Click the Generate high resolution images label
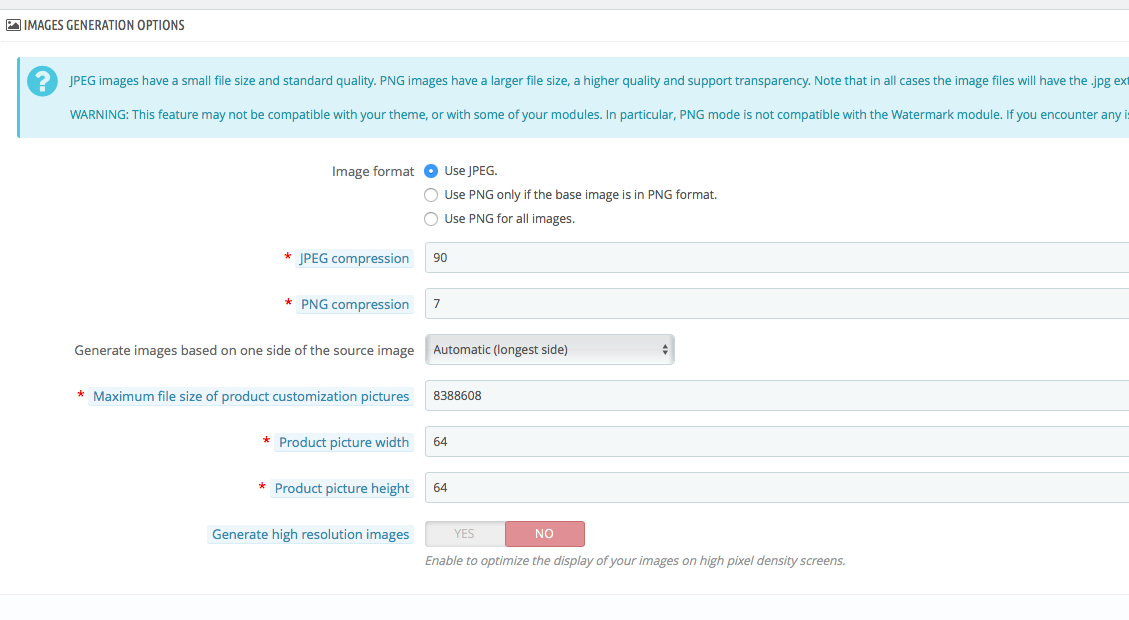 (310, 535)
